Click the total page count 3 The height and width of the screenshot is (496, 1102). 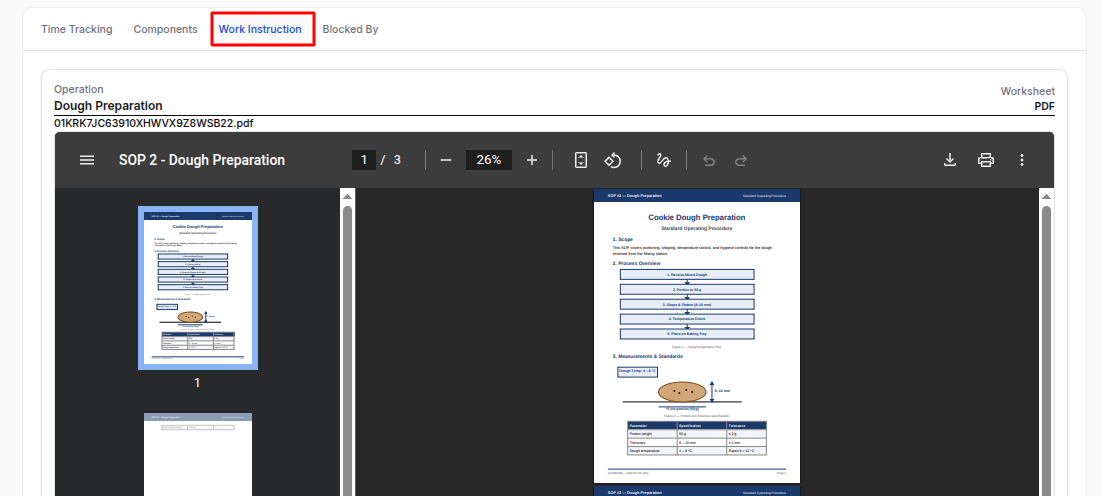(x=397, y=160)
